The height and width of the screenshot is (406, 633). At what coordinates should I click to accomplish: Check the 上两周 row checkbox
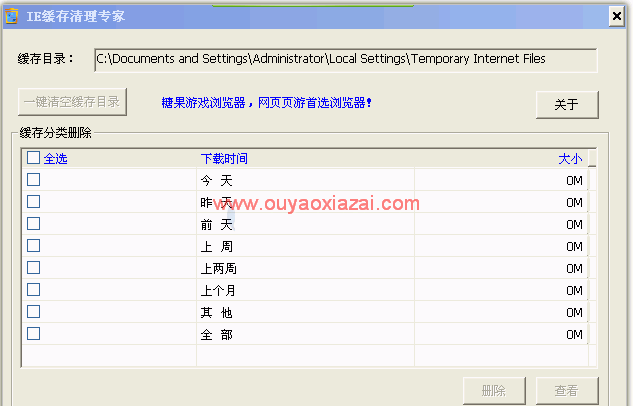point(34,268)
